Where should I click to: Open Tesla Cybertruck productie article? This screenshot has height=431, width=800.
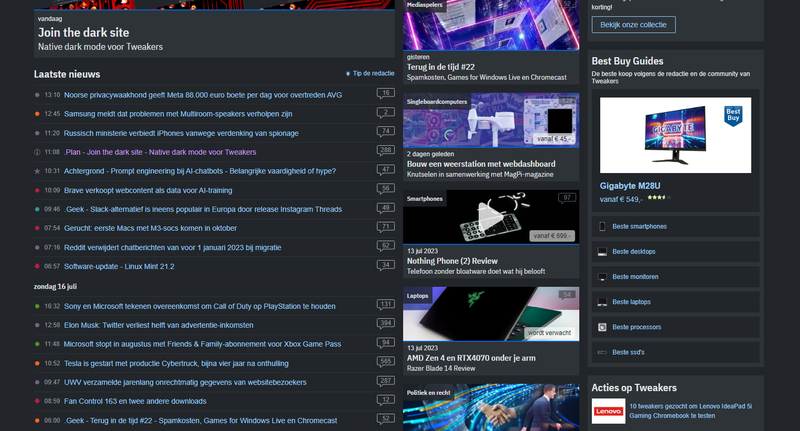(x=176, y=364)
